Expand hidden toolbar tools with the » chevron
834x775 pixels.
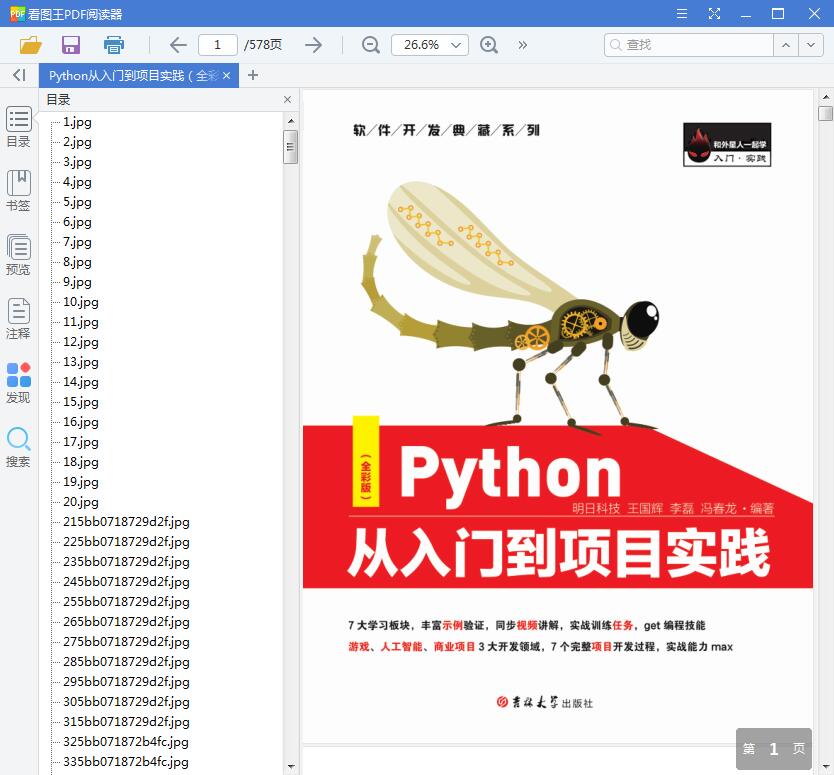[x=522, y=45]
